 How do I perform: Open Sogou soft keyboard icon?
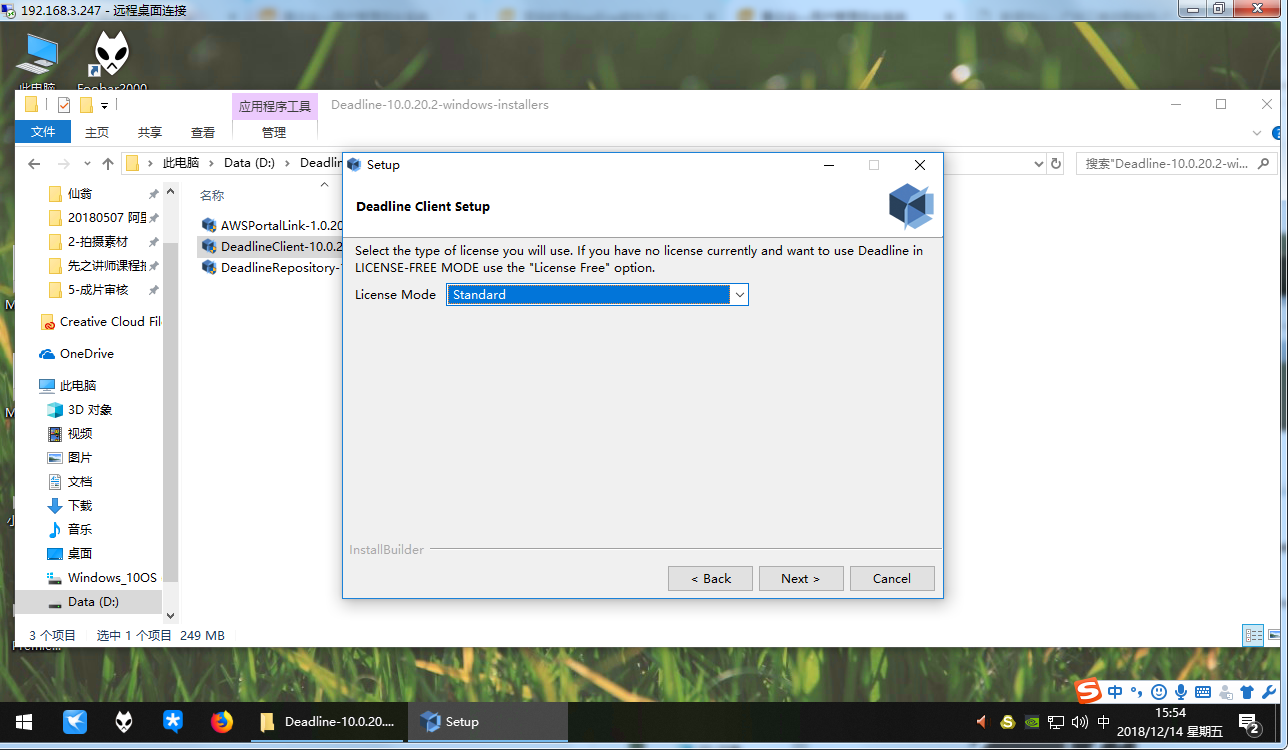pos(1203,691)
